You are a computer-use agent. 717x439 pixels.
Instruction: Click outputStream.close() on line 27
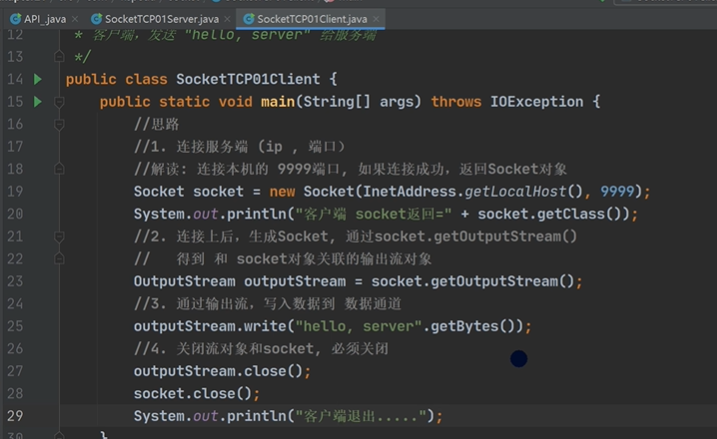click(x=218, y=371)
